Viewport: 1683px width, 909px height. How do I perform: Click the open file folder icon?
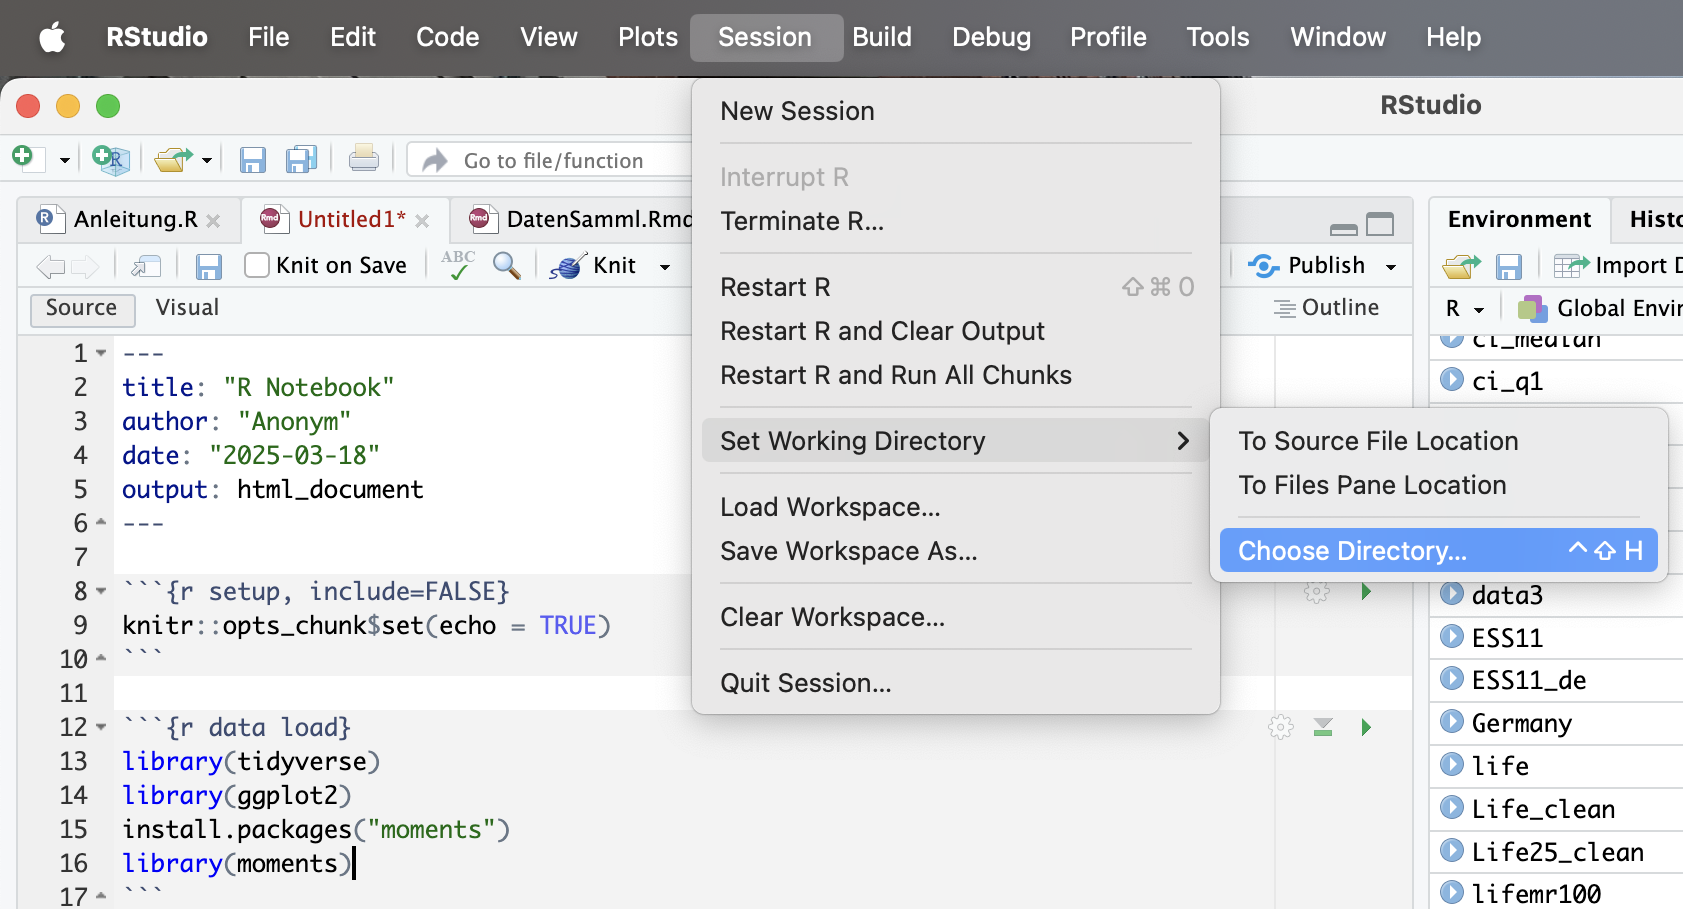174,159
